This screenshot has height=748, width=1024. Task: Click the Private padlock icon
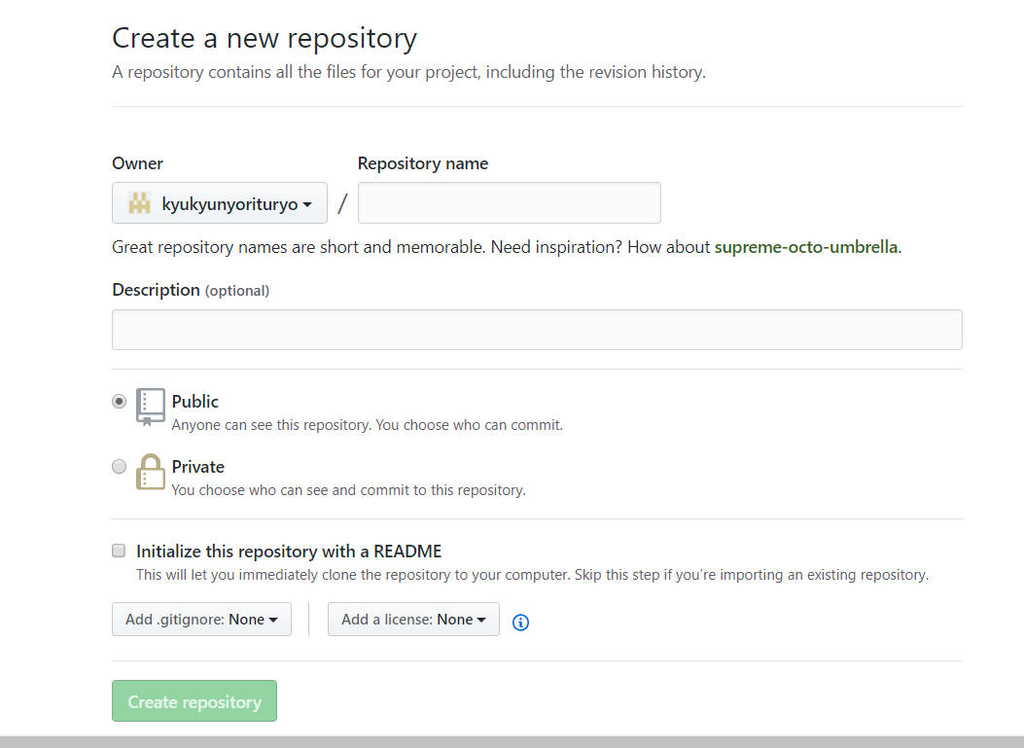tap(150, 472)
